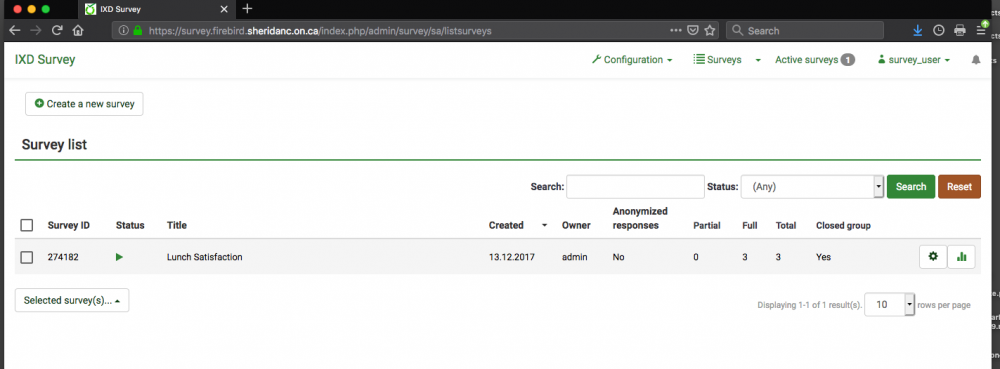Open new browser tab with plus
The height and width of the screenshot is (369, 1000).
point(248,9)
